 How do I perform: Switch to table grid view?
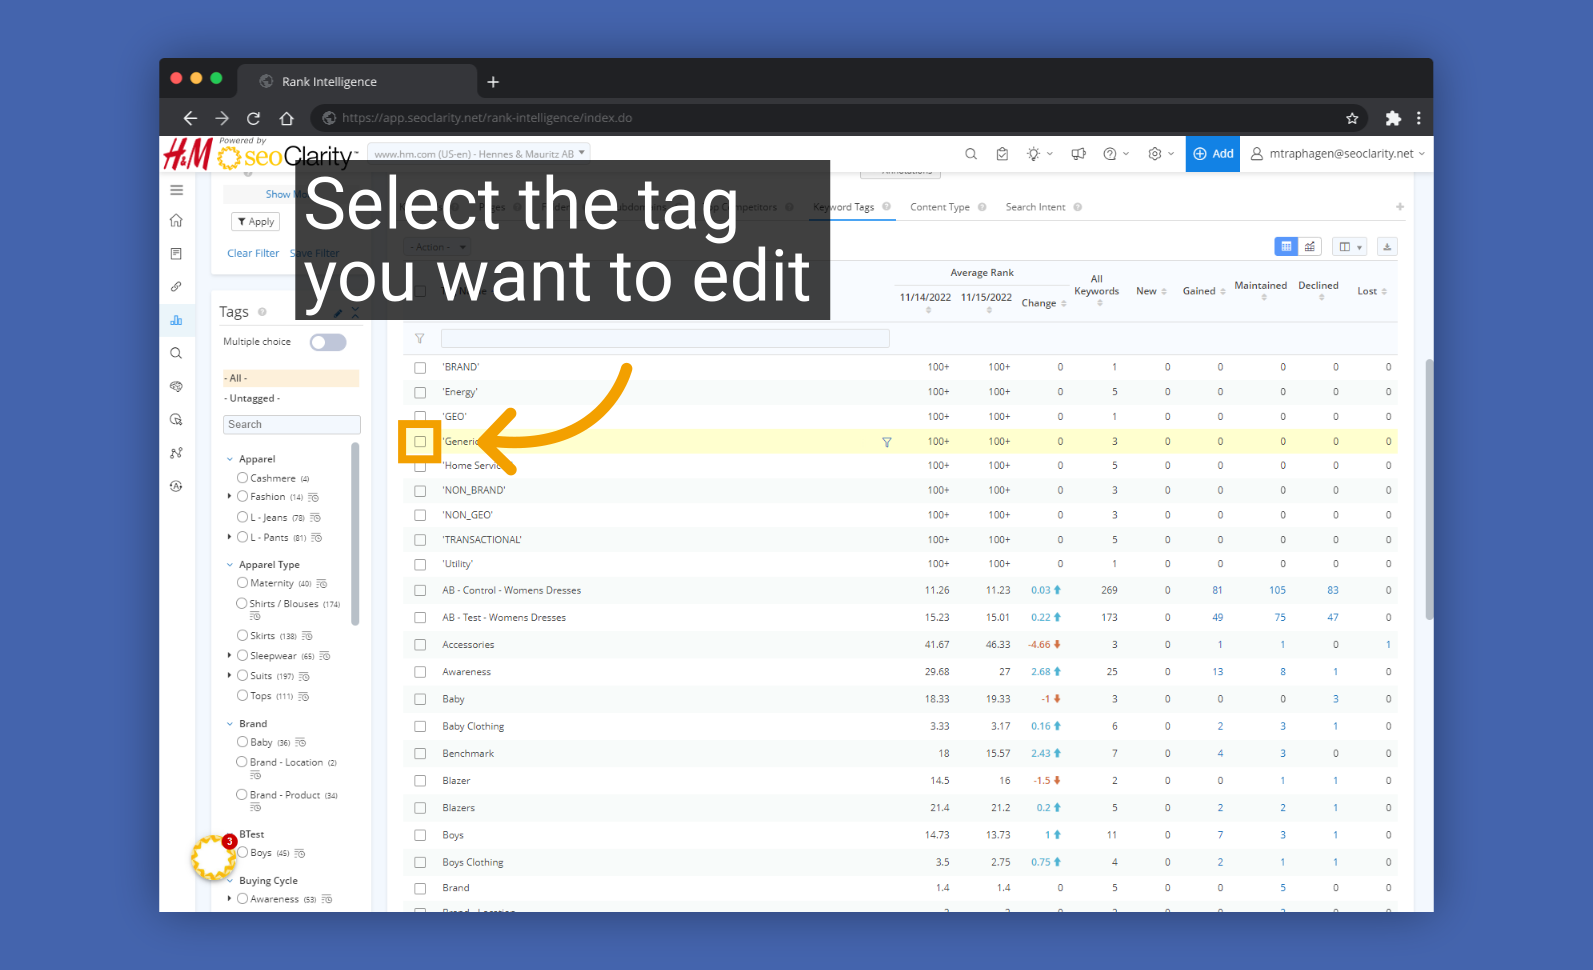pos(1286,247)
